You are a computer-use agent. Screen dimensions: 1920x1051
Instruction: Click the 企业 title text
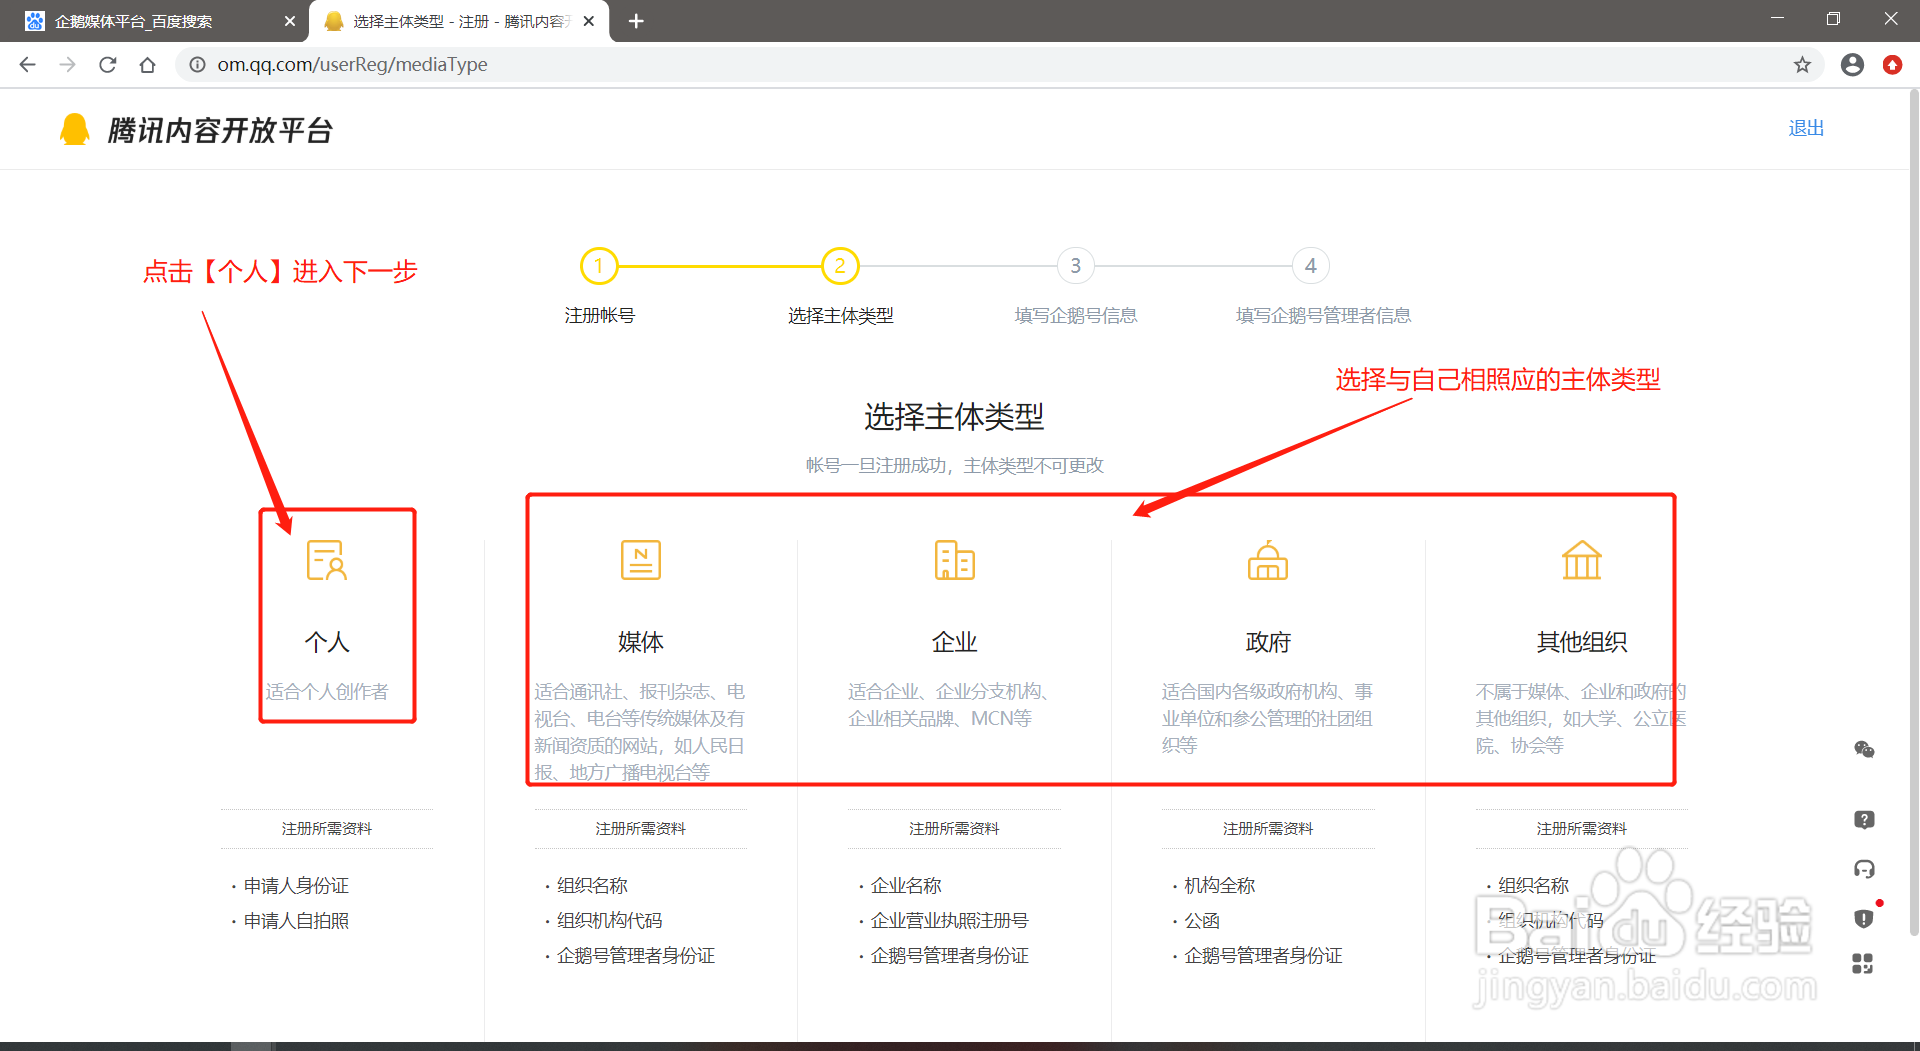pos(954,642)
